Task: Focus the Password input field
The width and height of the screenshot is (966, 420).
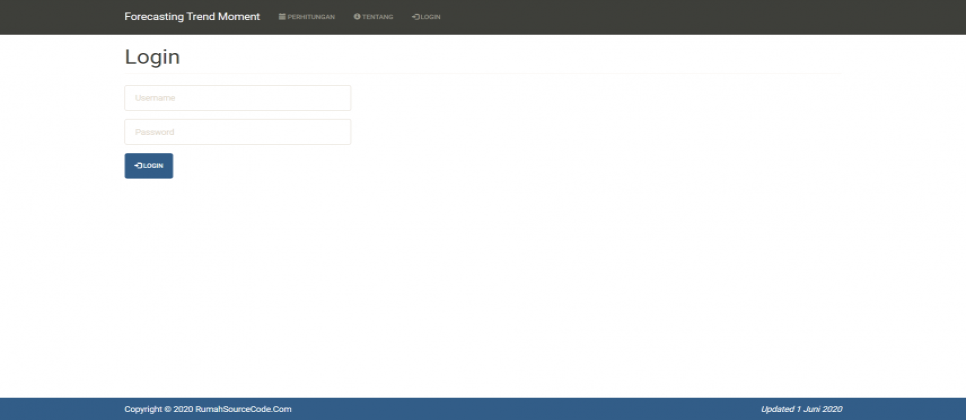Action: click(238, 132)
